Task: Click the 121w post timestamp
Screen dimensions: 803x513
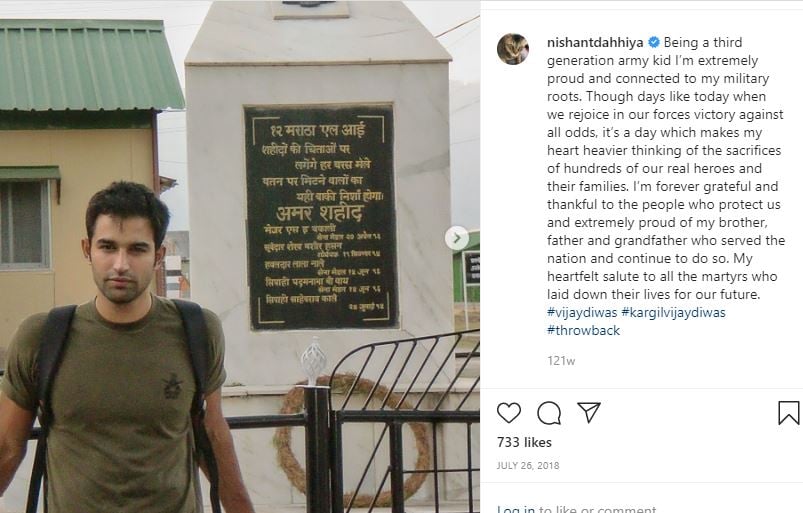Action: pos(561,360)
